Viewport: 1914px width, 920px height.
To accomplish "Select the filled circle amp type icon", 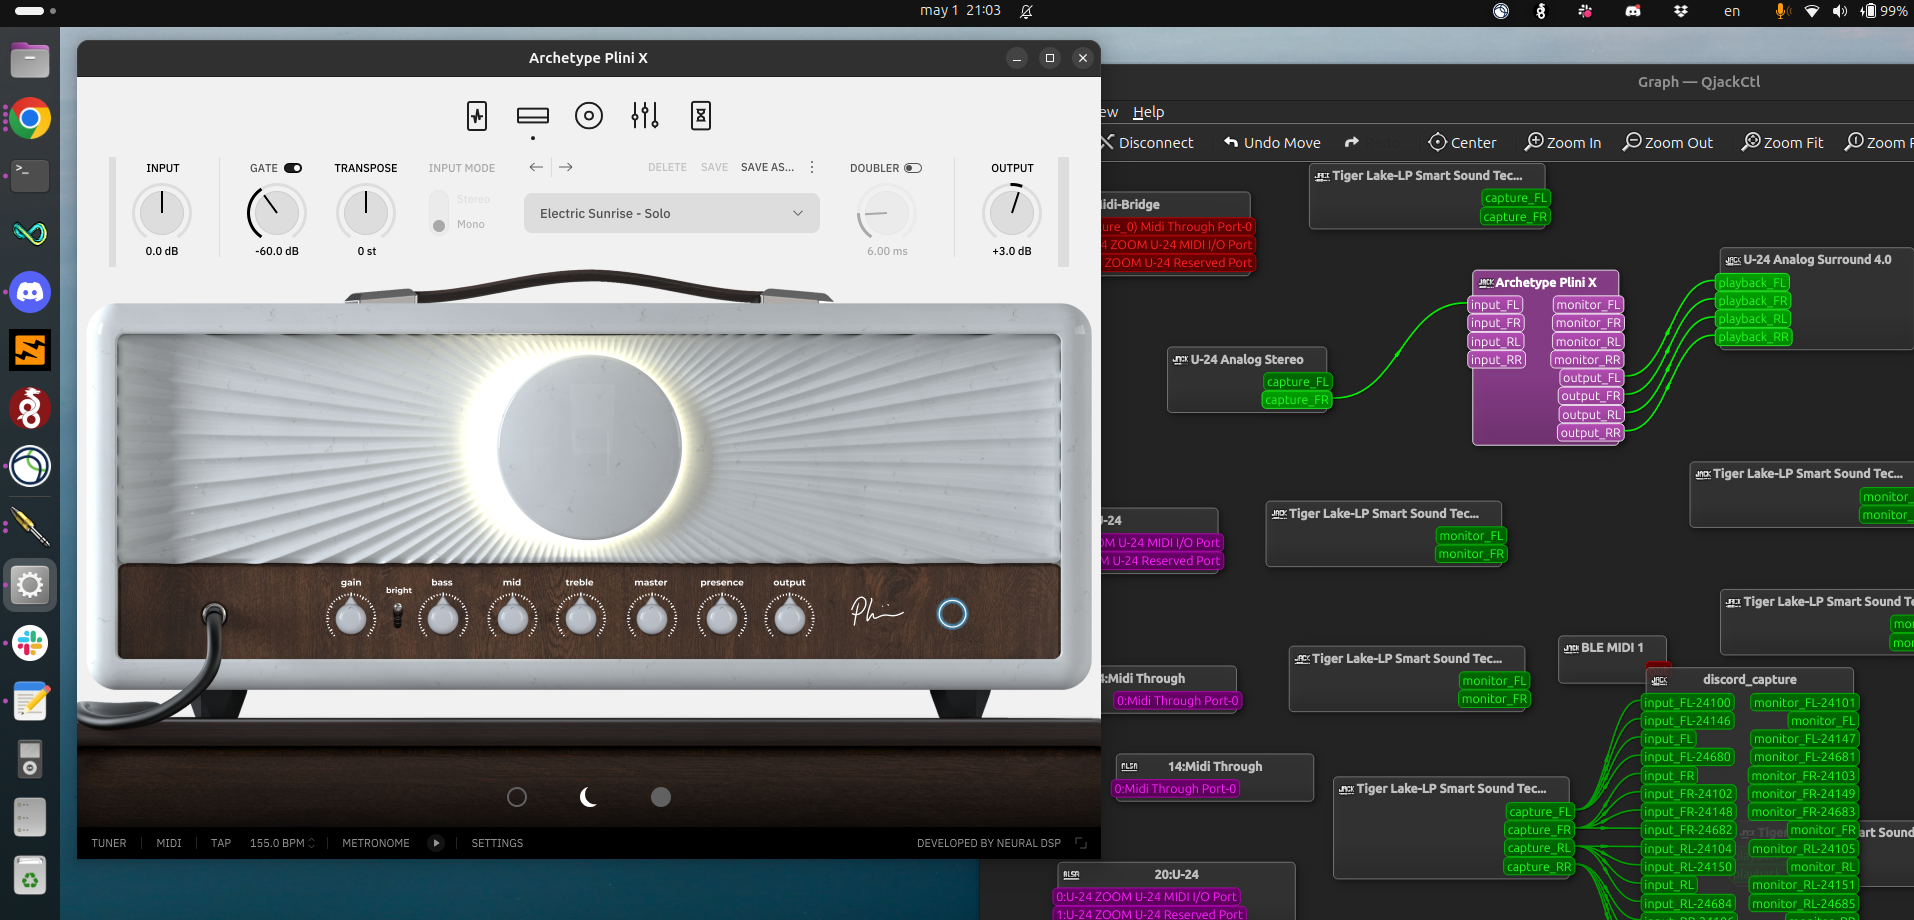I will [x=661, y=797].
